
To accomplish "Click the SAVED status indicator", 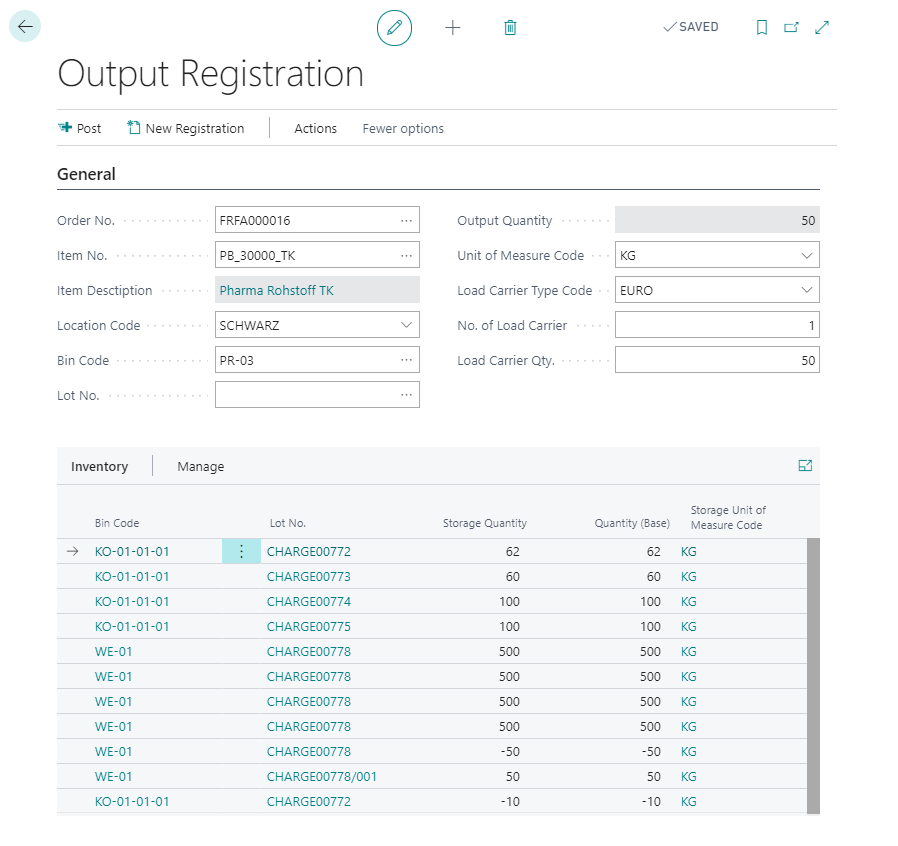I will (x=691, y=27).
